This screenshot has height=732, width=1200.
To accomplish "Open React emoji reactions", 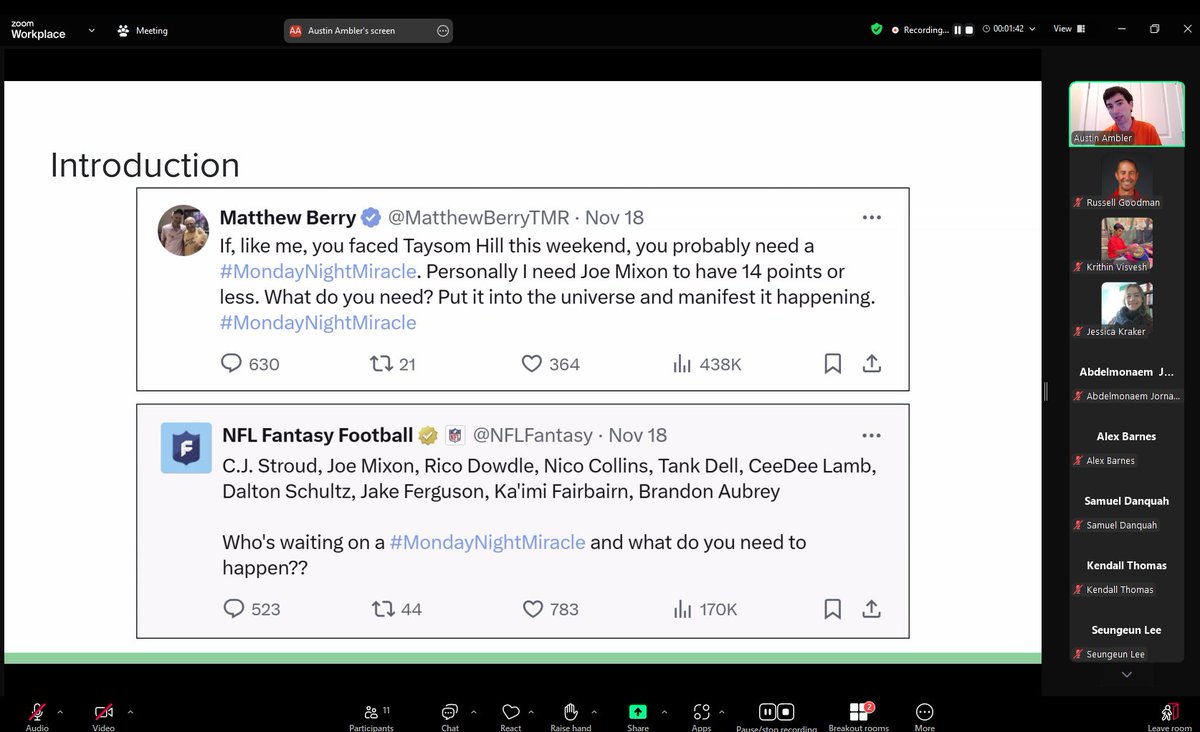I will [x=511, y=716].
